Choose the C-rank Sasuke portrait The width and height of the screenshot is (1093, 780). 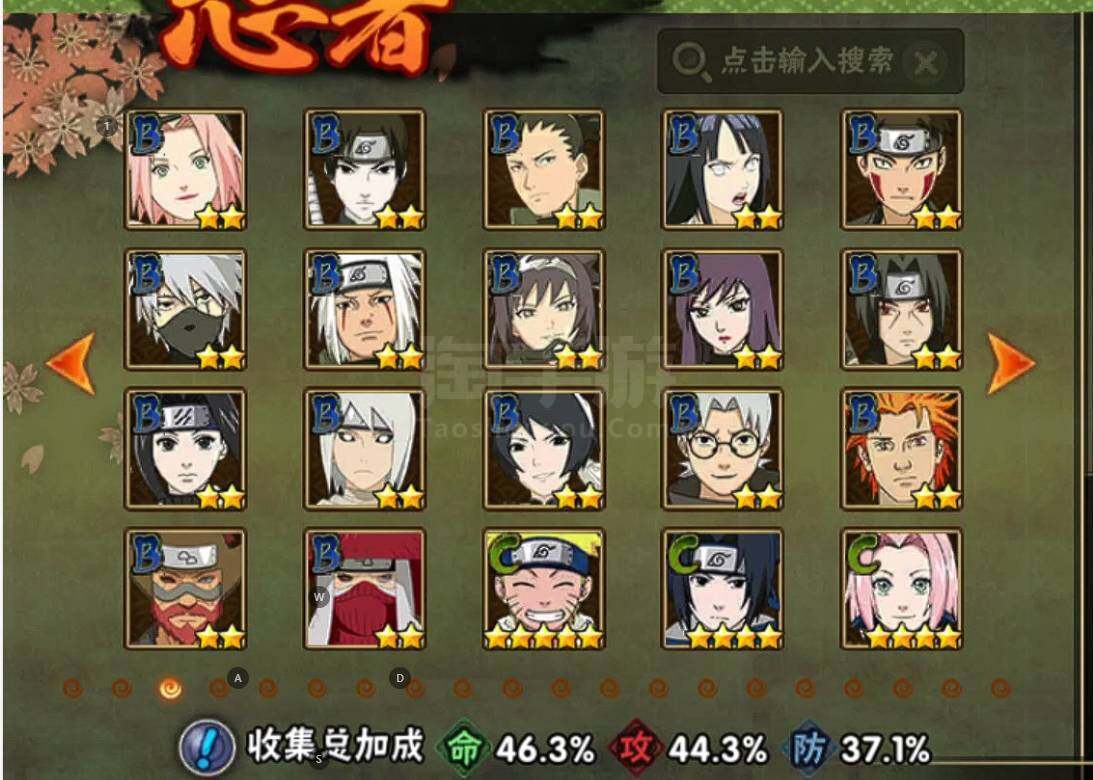pyautogui.click(x=723, y=589)
